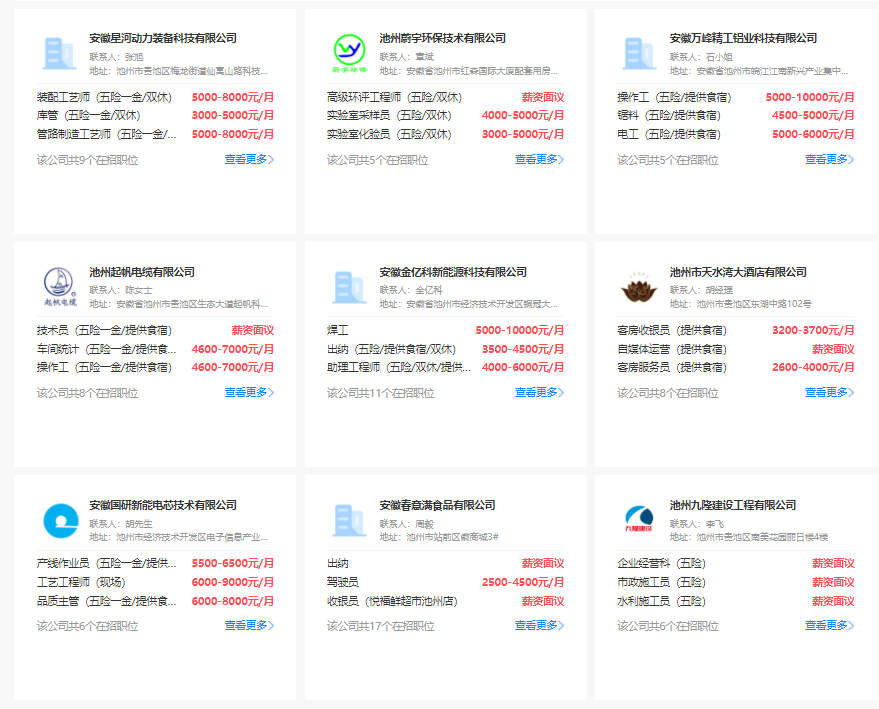View more jobs for 池州九隆建设工程
Image resolution: width=879 pixels, height=709 pixels.
tap(830, 625)
